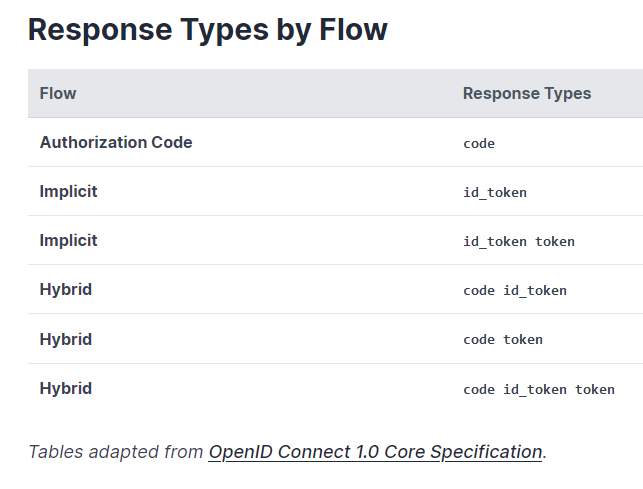
Task: Click the "code token" response type value
Action: point(503,339)
